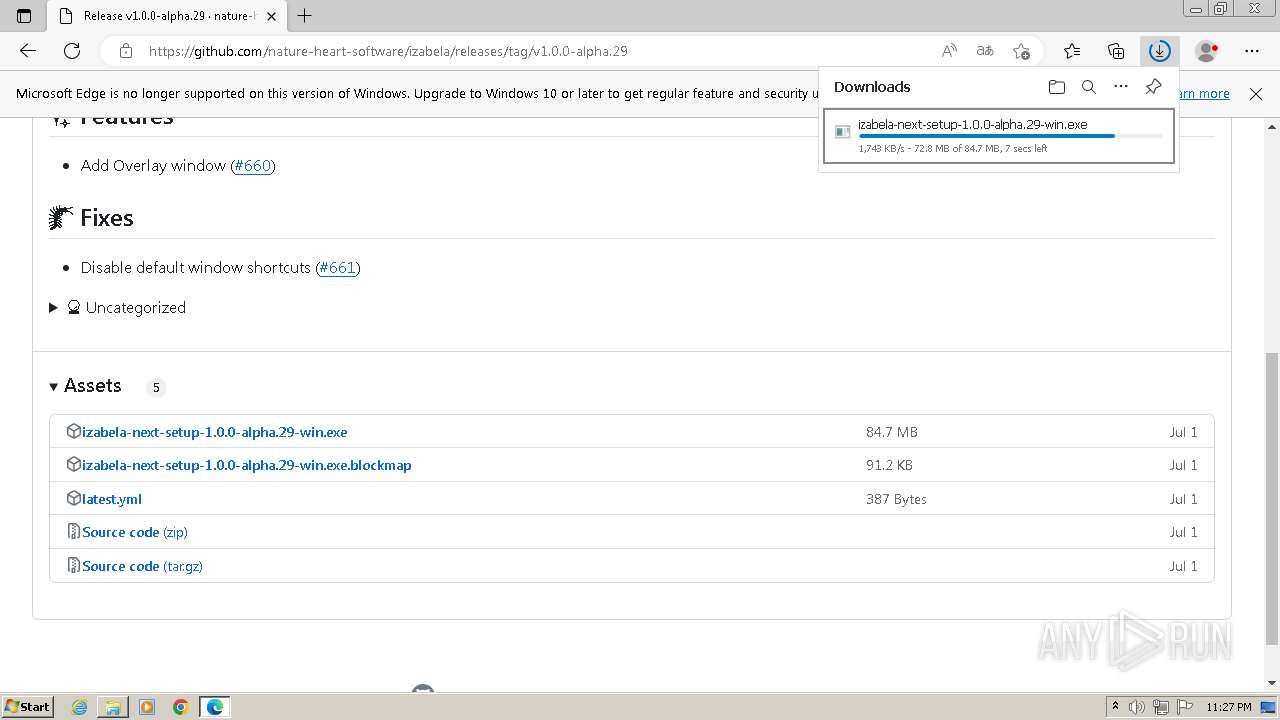Click the Read aloud icon

(x=949, y=51)
